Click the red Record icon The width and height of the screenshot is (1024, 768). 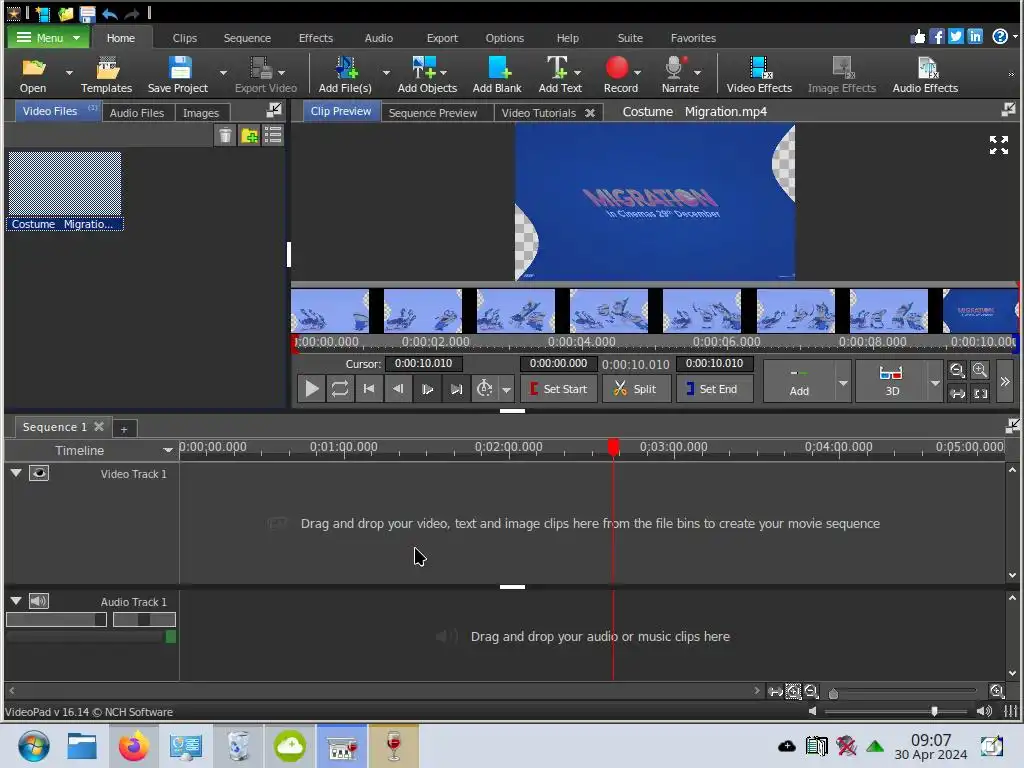point(616,67)
